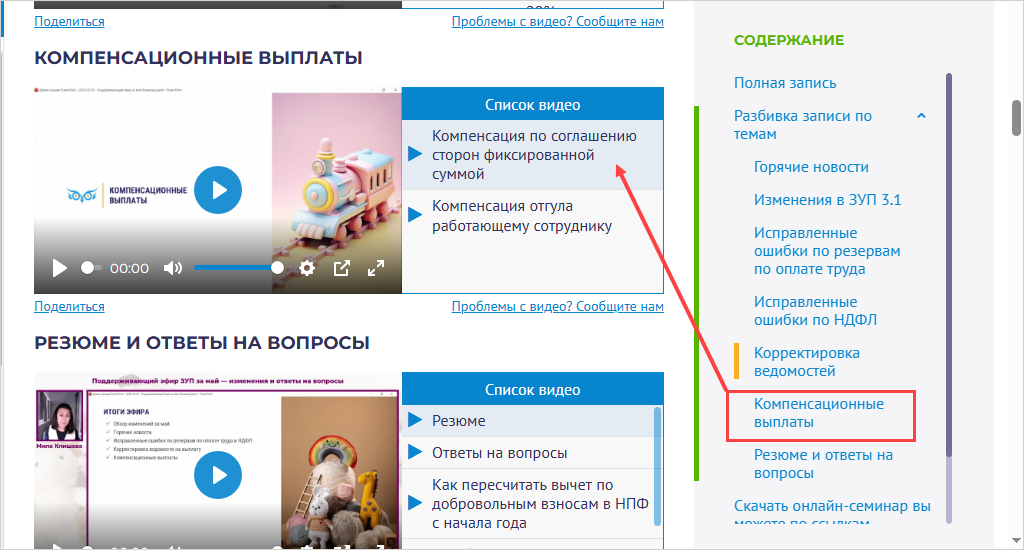Click small play icon in Компенсационные выплаты player bar
Viewport: 1024px width, 550px height.
point(59,268)
